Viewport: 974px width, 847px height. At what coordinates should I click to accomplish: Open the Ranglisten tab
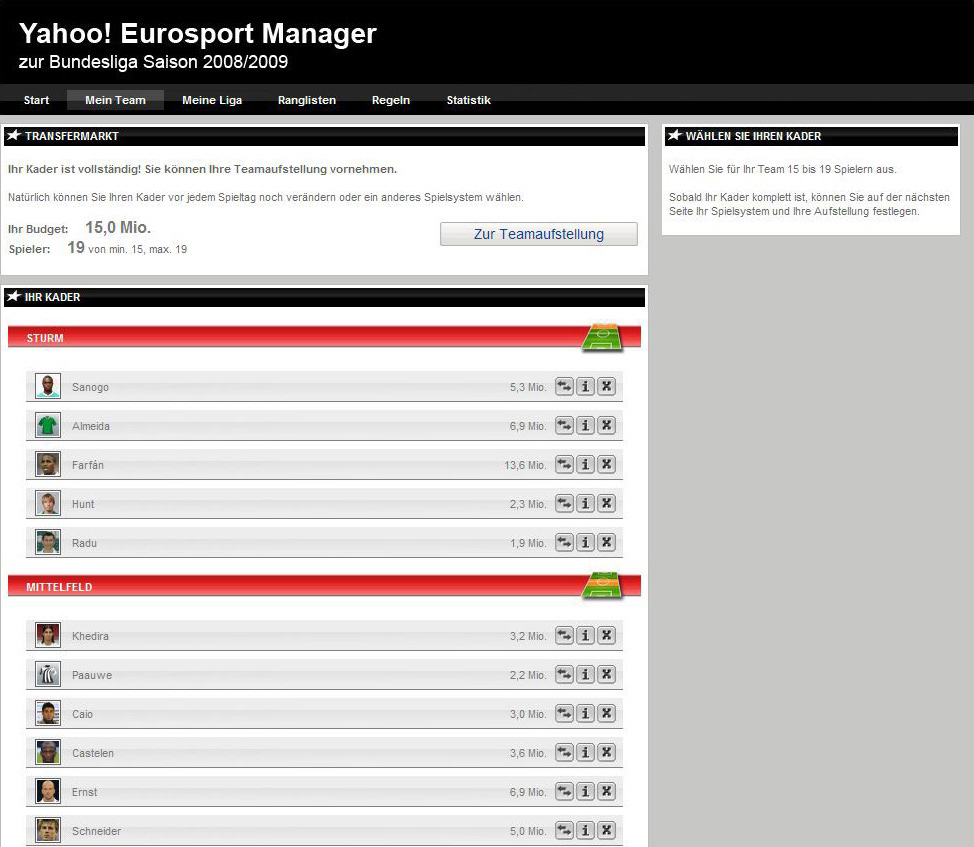[x=307, y=100]
